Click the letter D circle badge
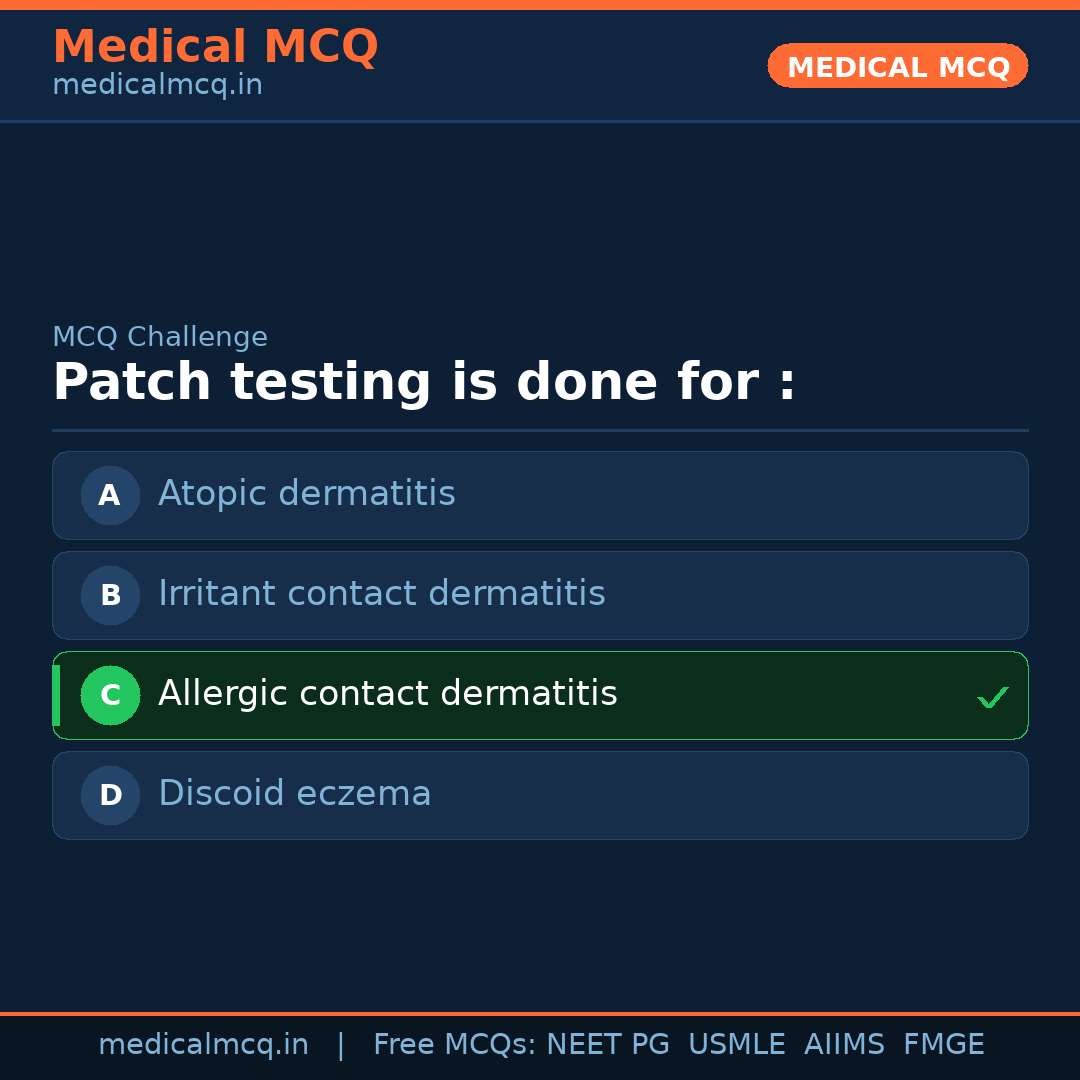 [x=110, y=795]
